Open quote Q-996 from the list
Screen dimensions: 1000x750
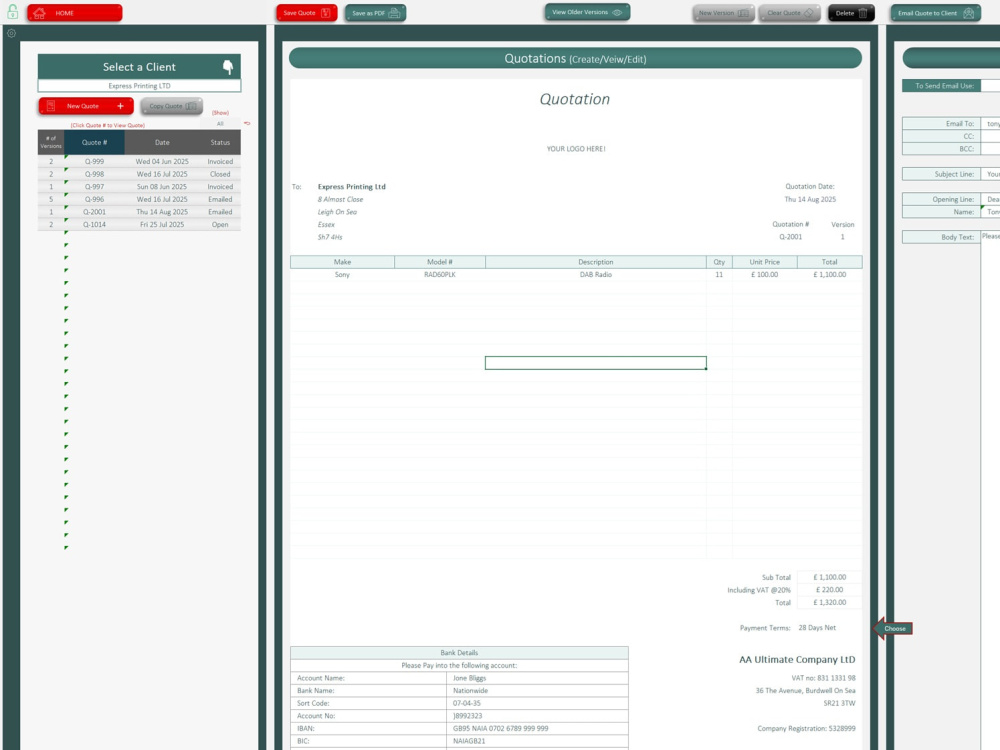(x=94, y=199)
